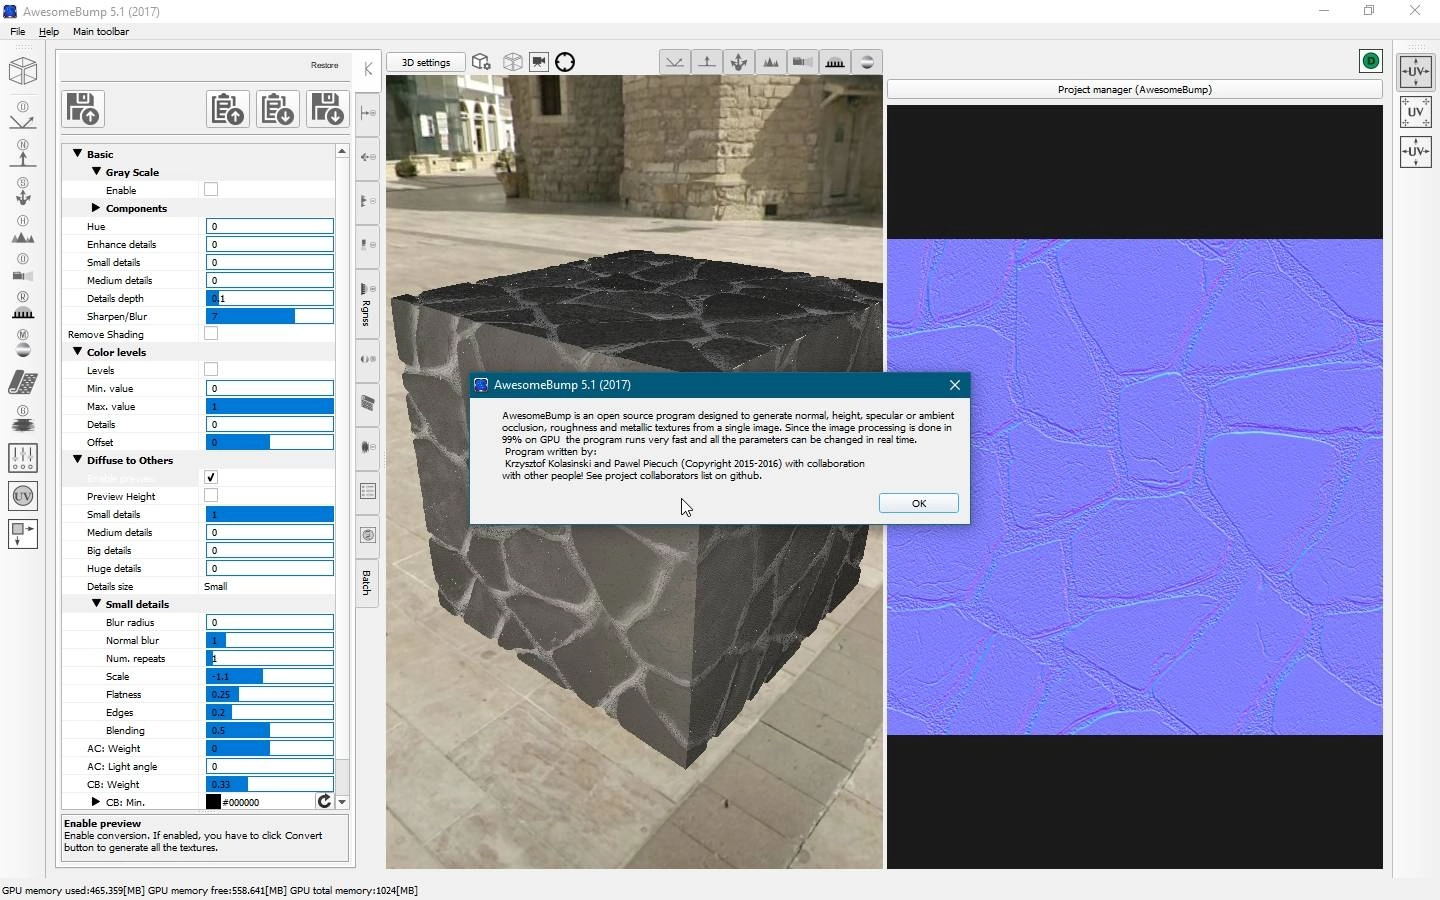Switch to the Rgnss side tab

(366, 305)
